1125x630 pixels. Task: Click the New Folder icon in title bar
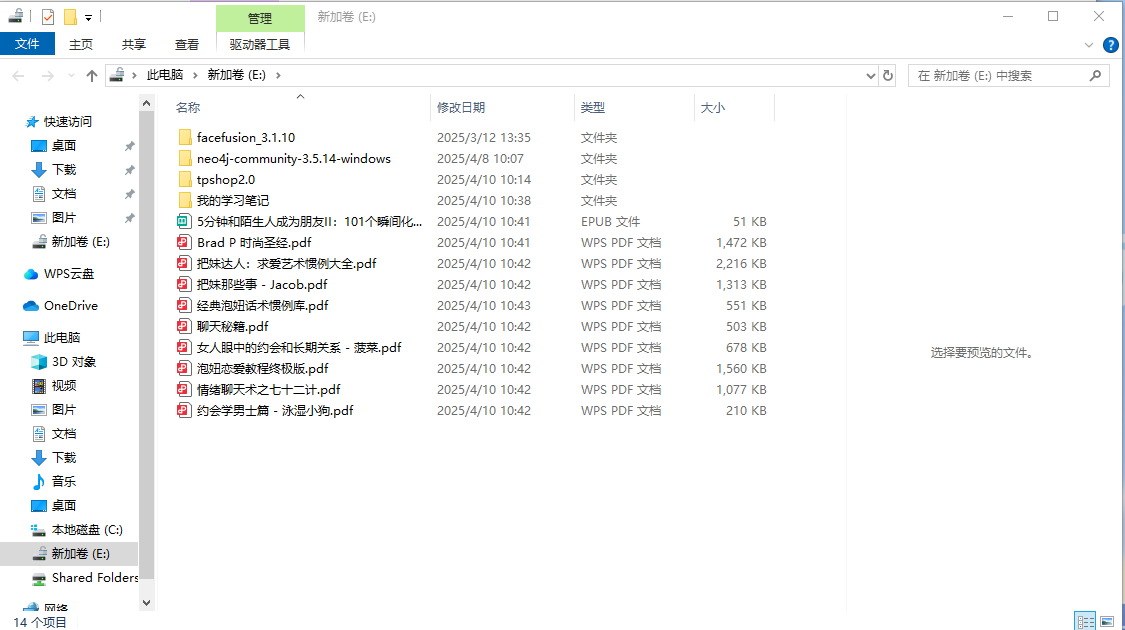click(70, 17)
